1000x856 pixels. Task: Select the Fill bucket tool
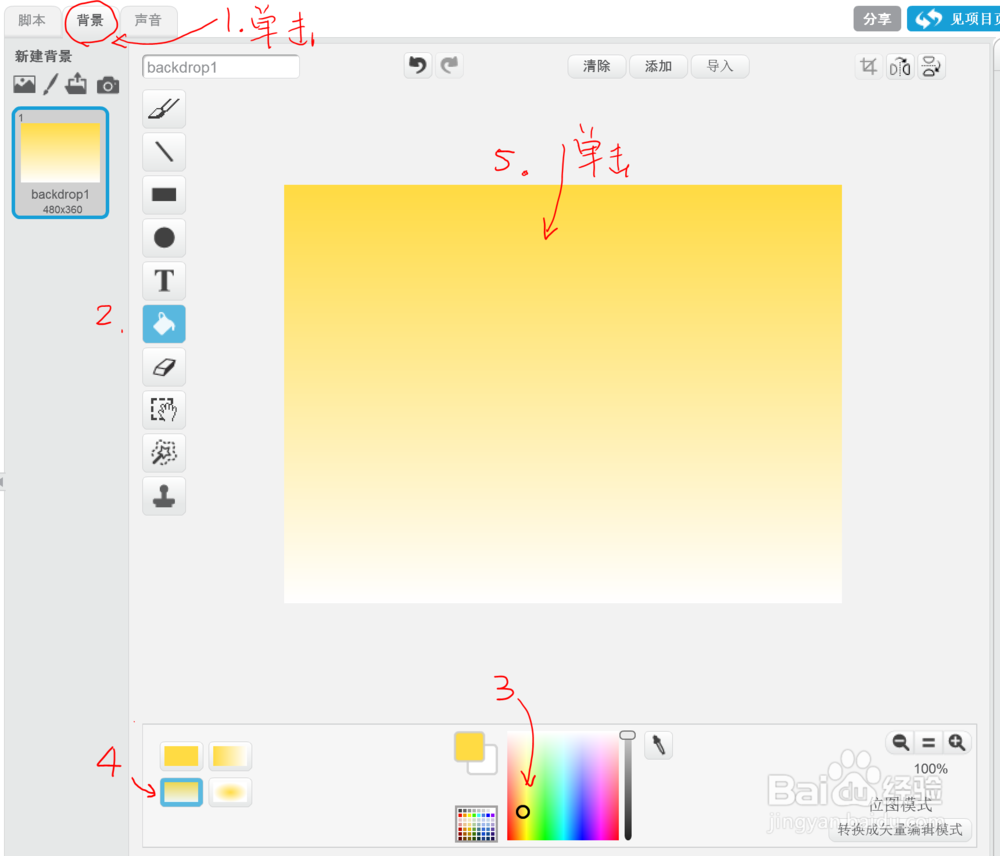pos(164,323)
